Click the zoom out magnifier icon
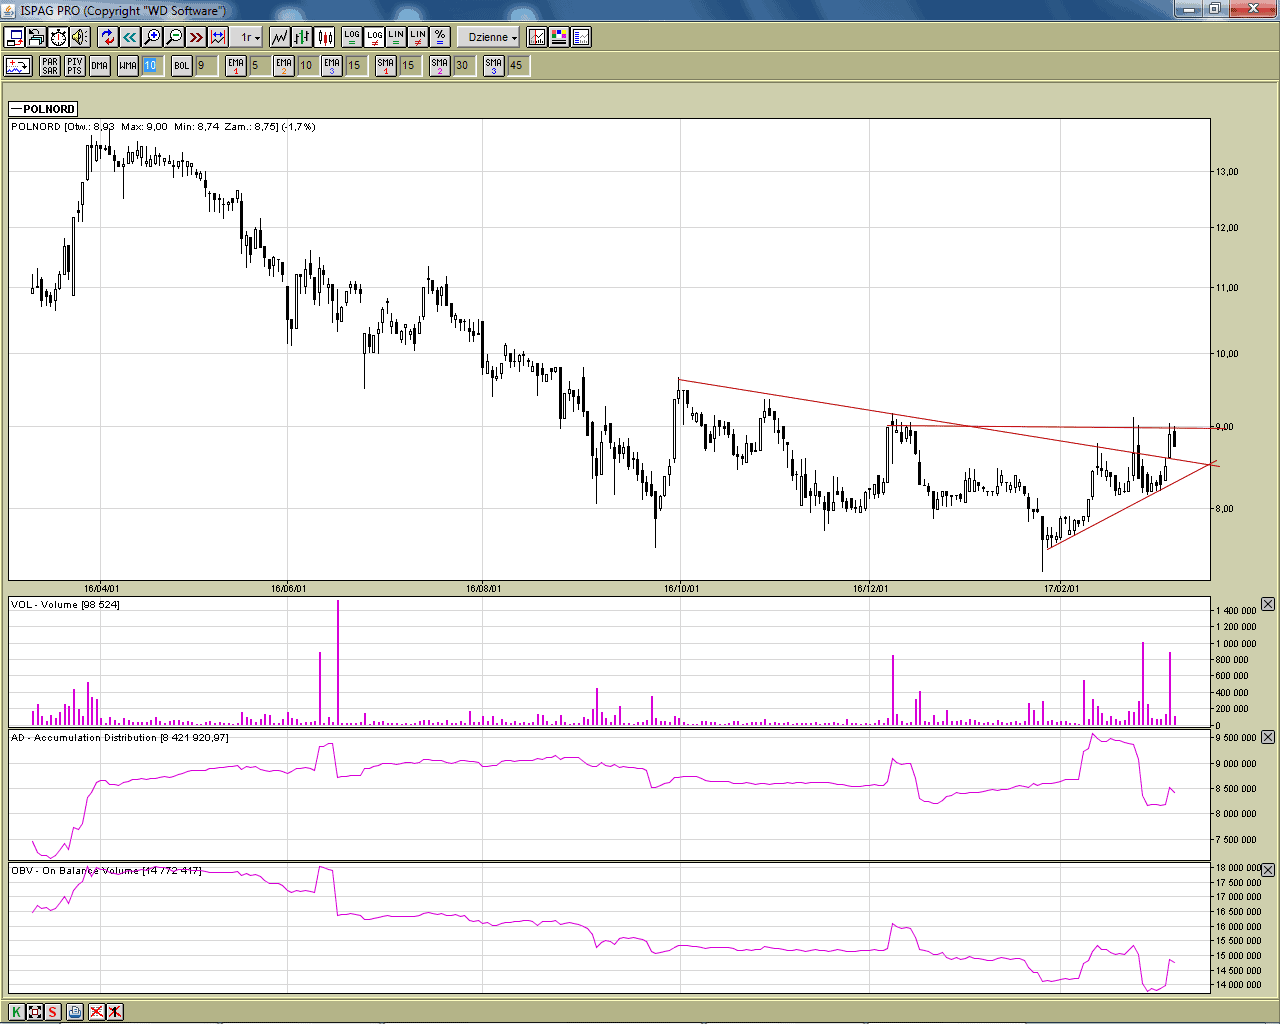The image size is (1280, 1024). [x=174, y=37]
